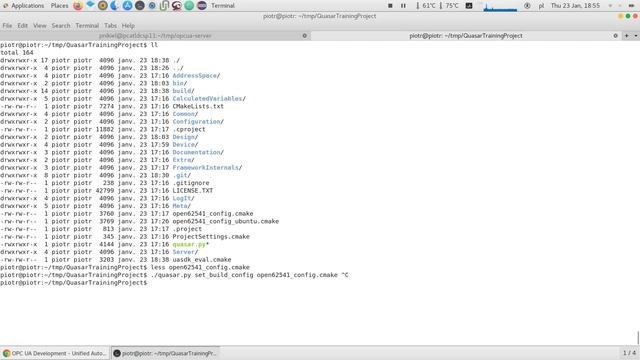Open the File menu

7,25
